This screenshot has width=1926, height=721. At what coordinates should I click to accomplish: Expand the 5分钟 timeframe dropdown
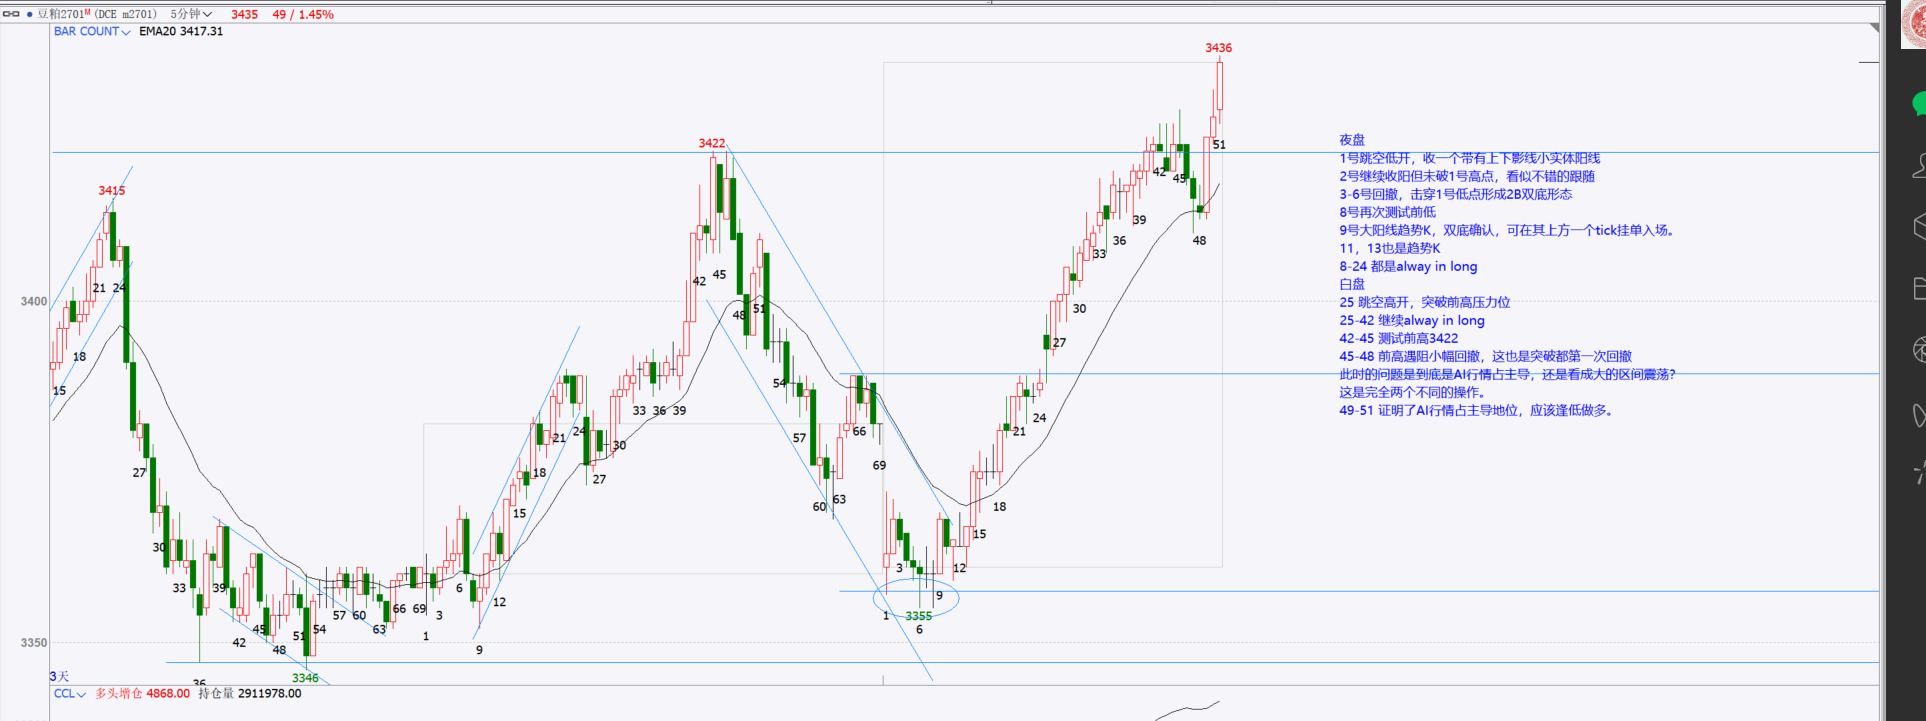(191, 14)
